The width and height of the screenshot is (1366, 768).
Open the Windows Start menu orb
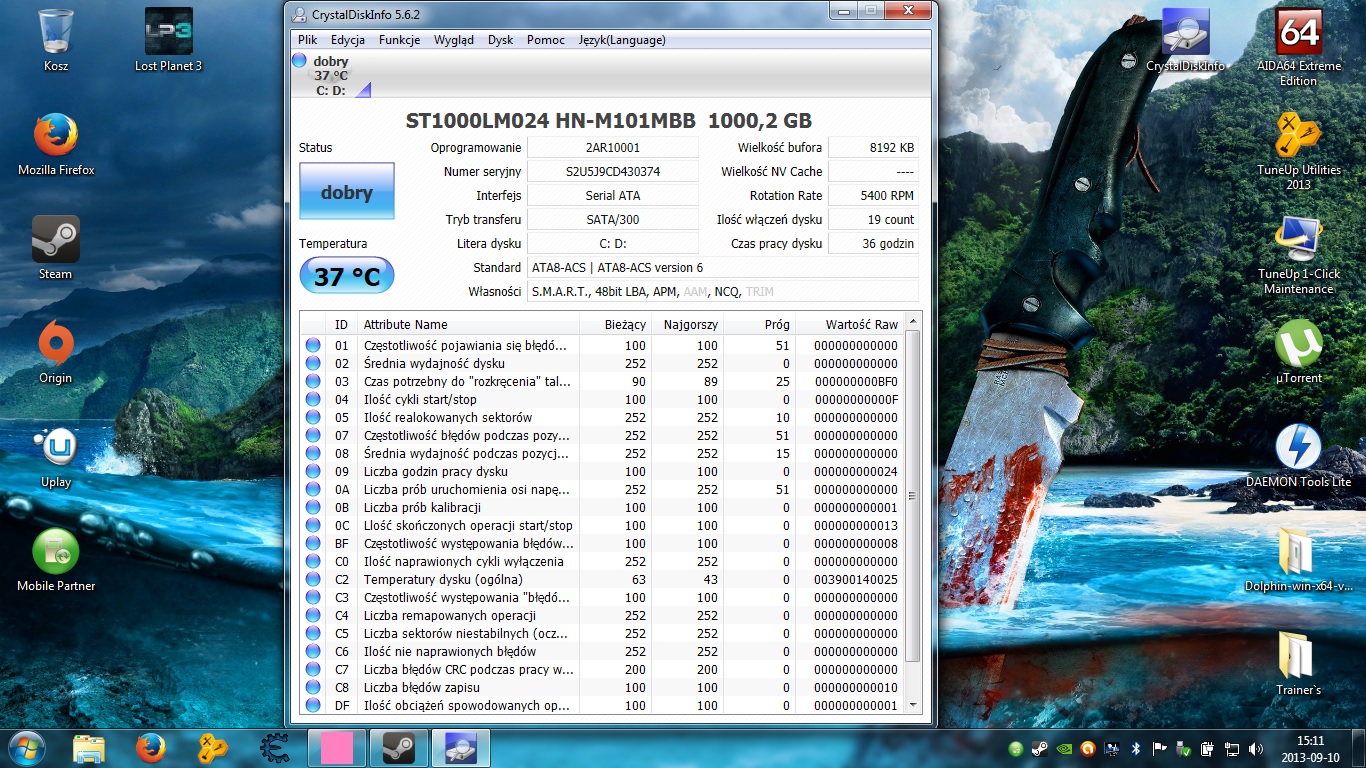(26, 748)
